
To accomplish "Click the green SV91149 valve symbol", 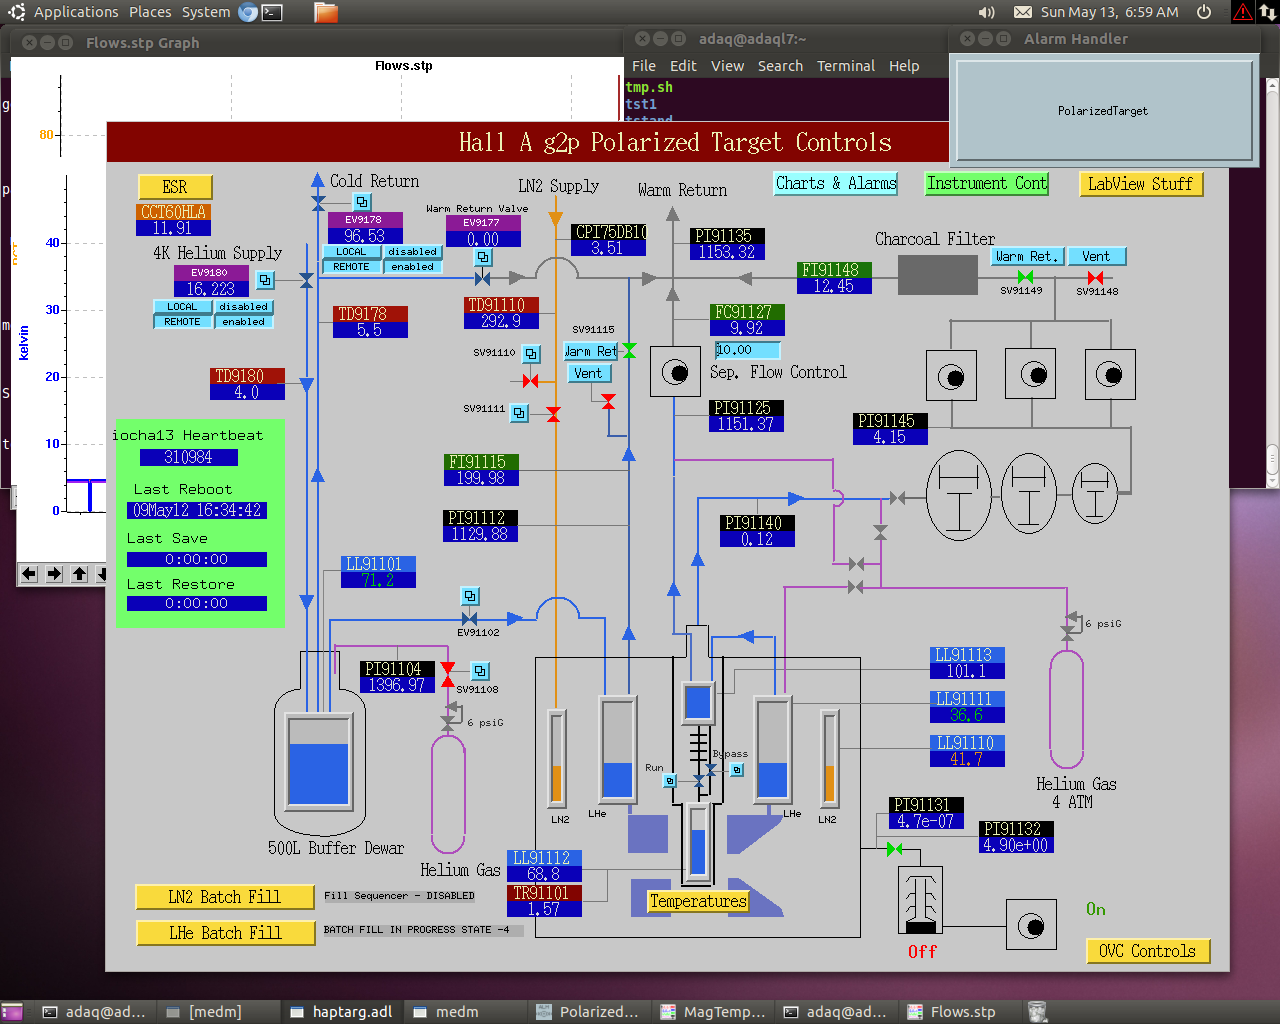I will coord(1025,277).
